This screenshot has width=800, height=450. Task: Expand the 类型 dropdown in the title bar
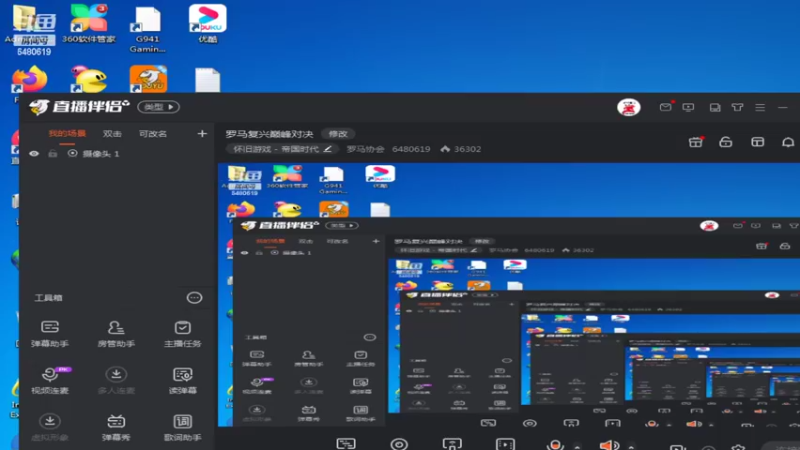coord(159,107)
